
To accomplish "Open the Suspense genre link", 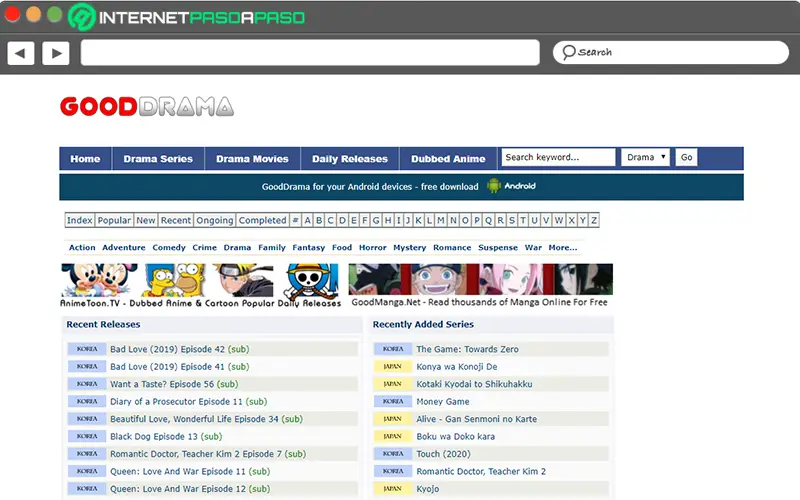I will tap(498, 247).
